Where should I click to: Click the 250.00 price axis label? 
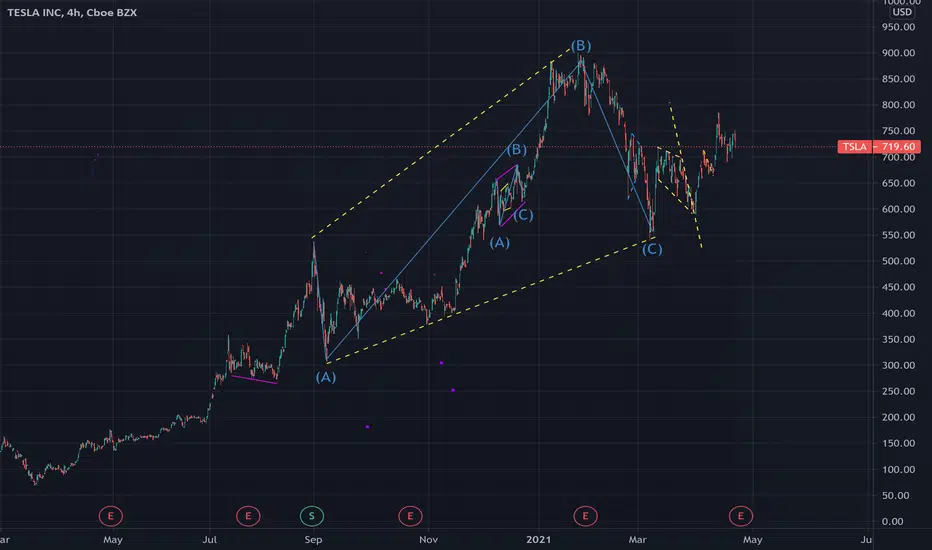pos(898,391)
